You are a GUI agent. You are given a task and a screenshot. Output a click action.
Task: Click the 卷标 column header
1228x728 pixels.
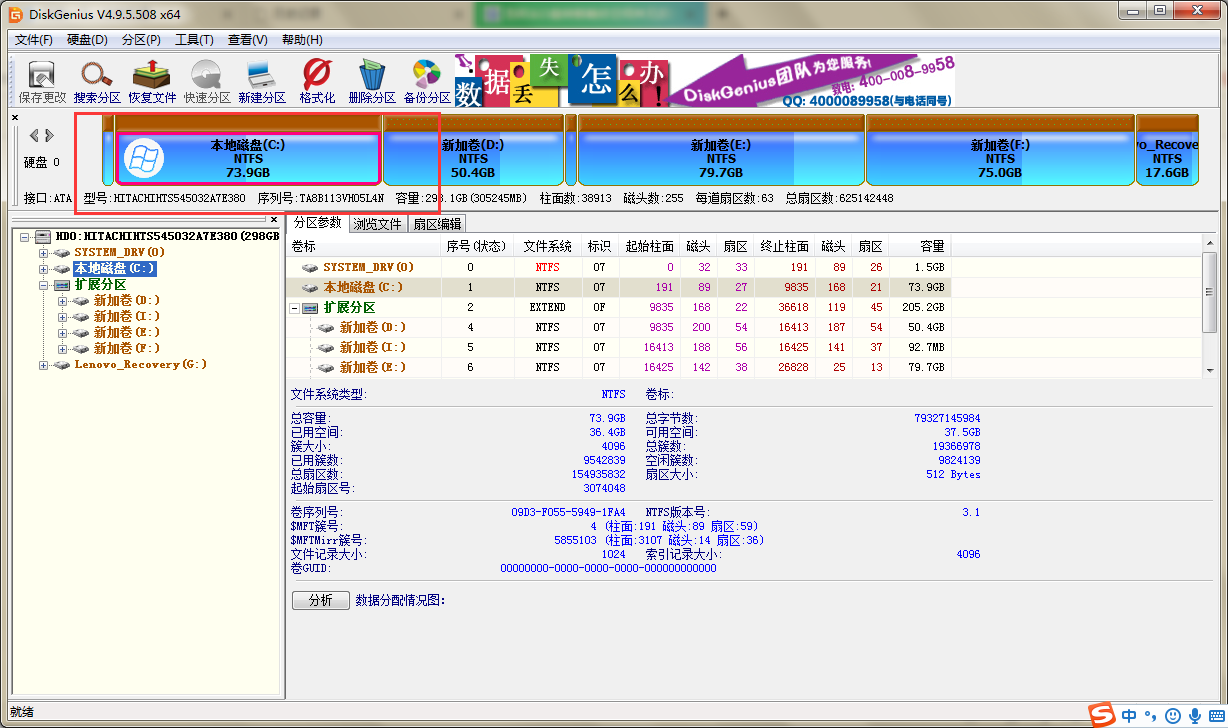(x=363, y=246)
